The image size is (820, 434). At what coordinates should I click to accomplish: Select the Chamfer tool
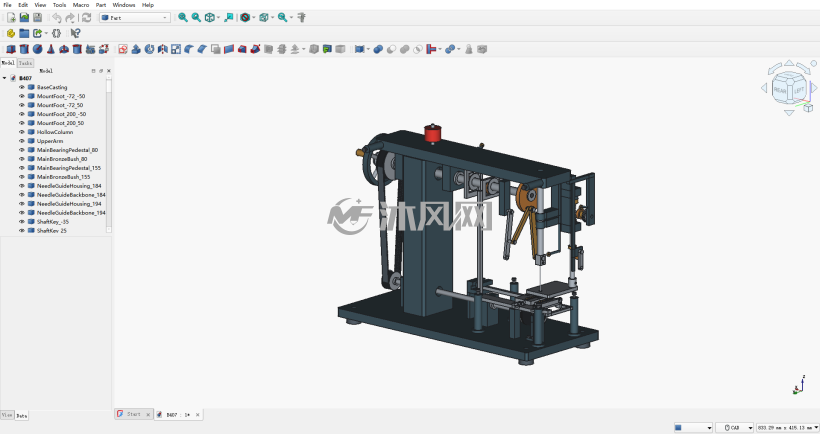coord(202,49)
